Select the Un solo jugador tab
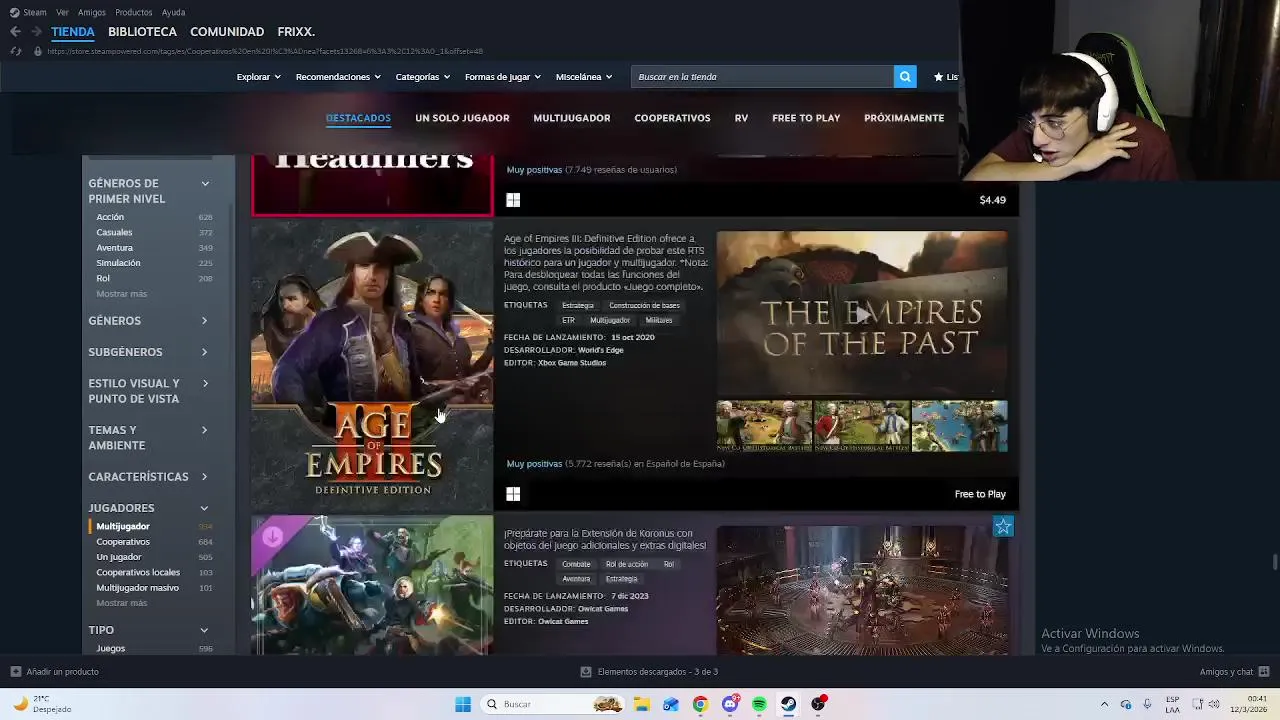Viewport: 1280px width, 720px height. (x=462, y=118)
